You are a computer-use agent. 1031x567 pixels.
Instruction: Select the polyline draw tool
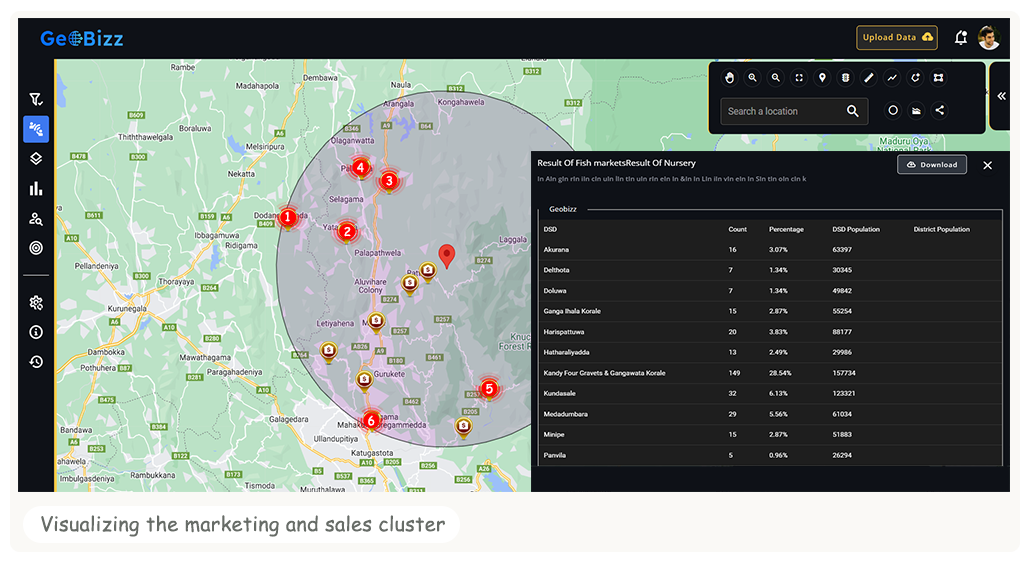(x=892, y=78)
